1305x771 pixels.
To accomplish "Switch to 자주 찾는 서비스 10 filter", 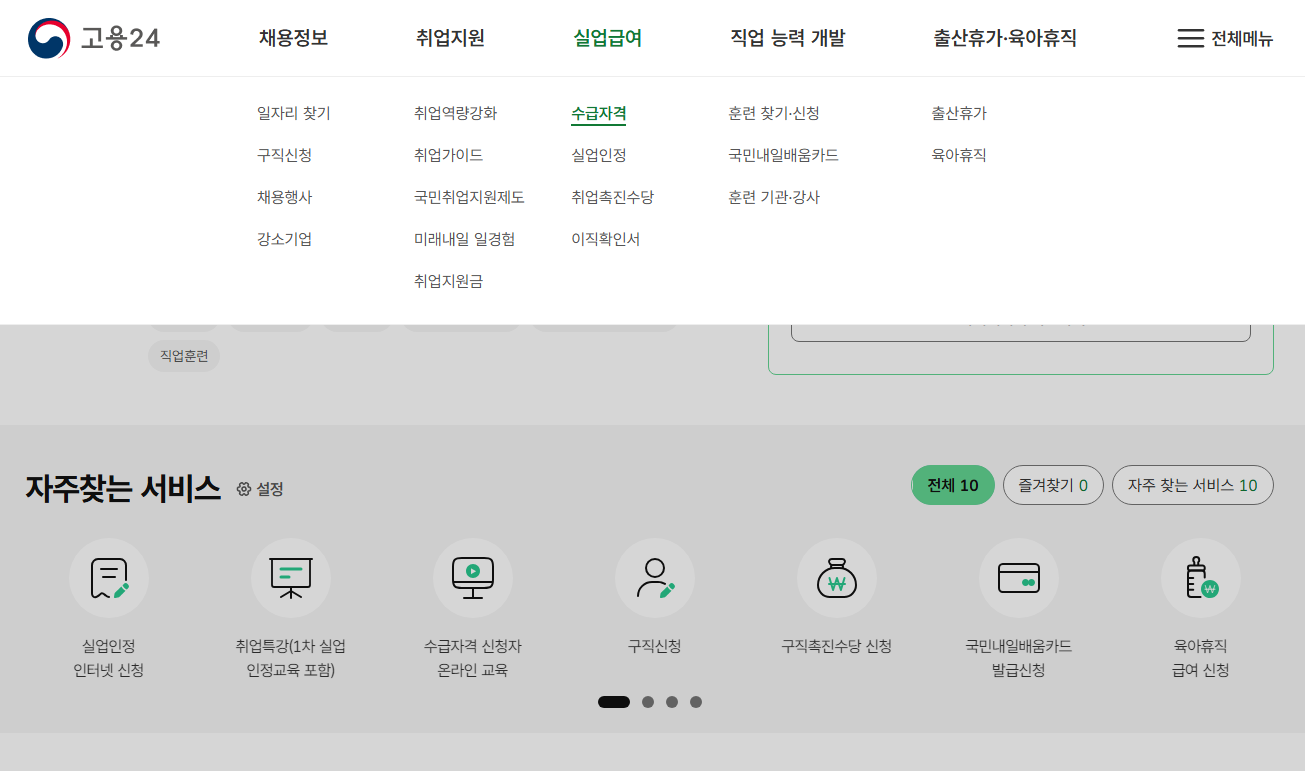I will 1192,484.
